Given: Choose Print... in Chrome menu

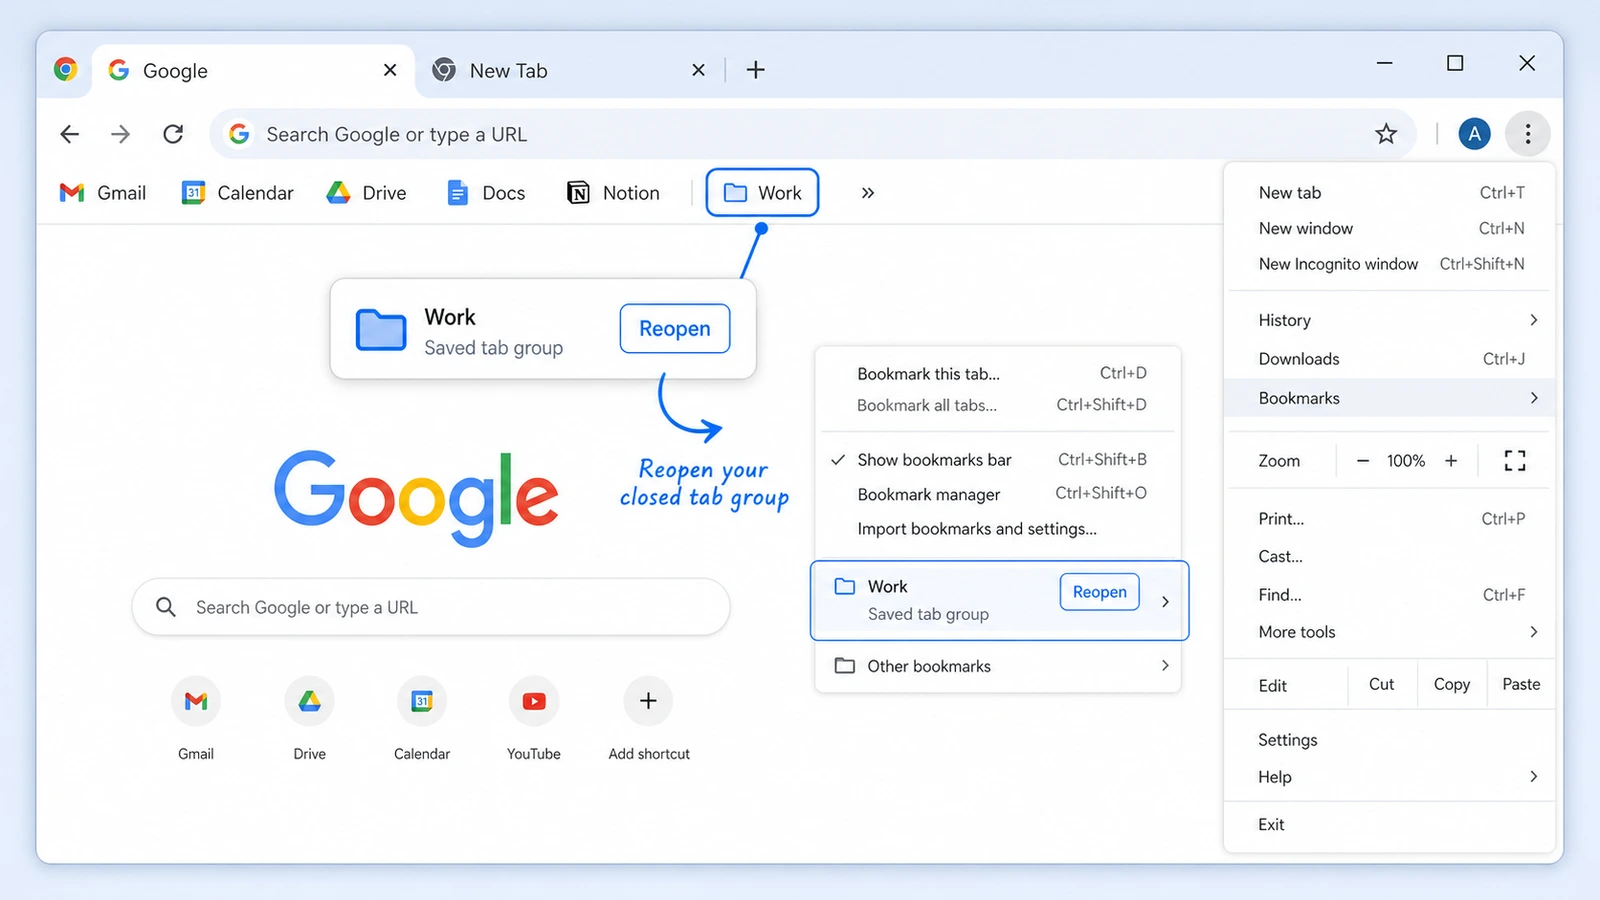Looking at the screenshot, I should coord(1390,519).
